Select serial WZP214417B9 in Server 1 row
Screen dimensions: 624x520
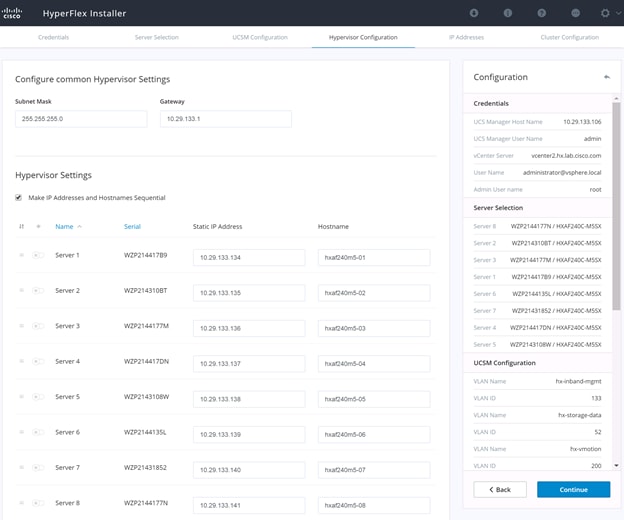(x=145, y=255)
